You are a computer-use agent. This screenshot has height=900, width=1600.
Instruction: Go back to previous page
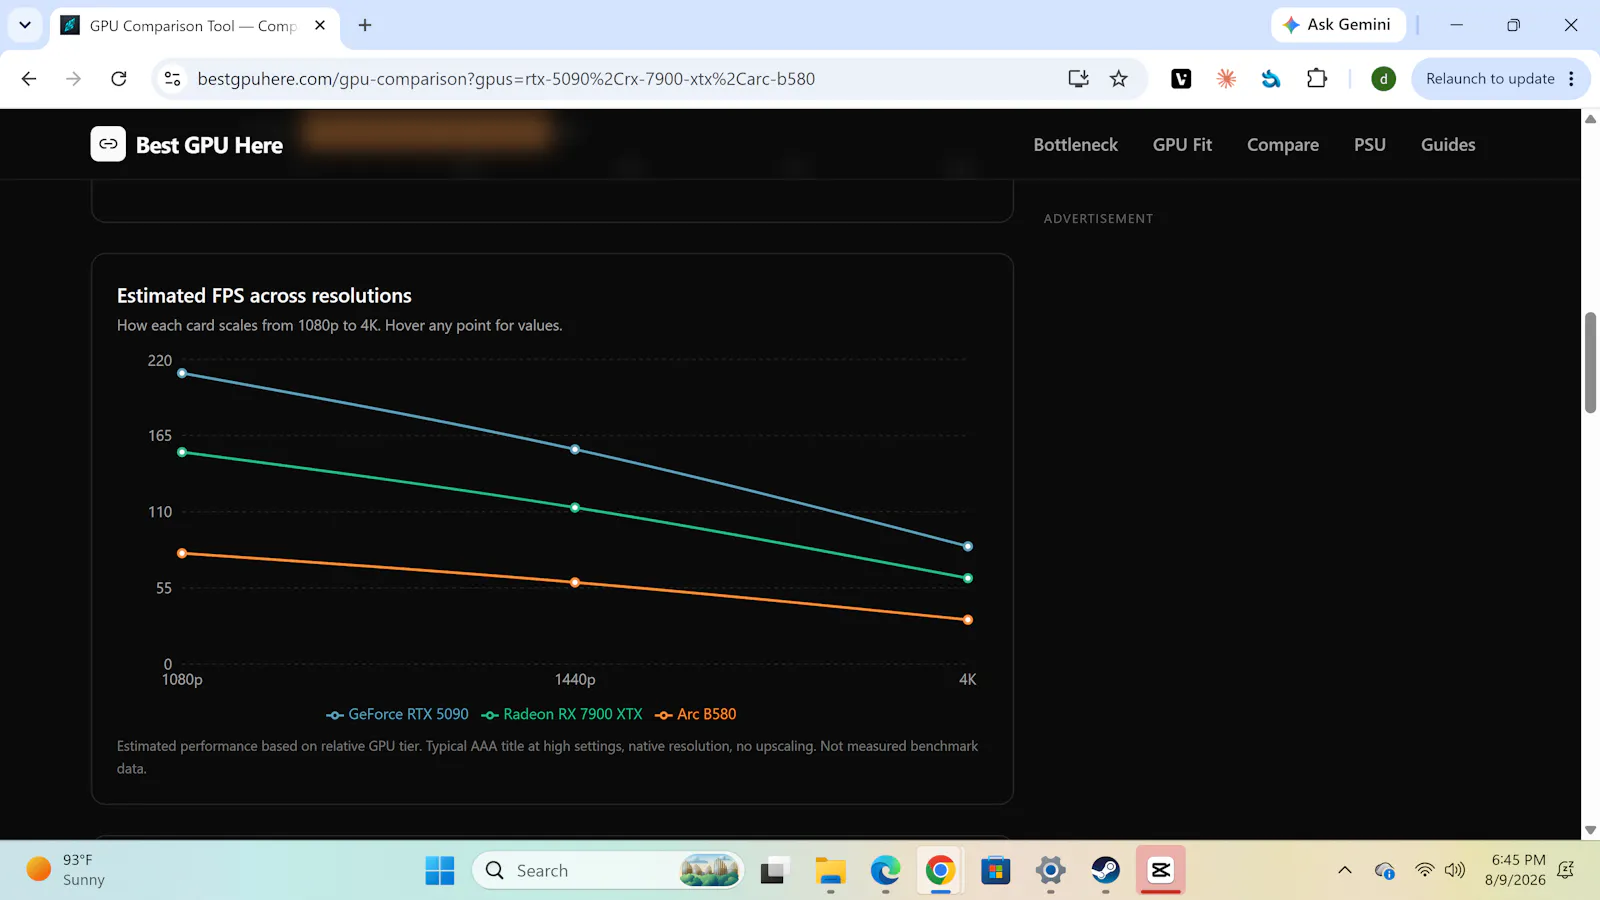tap(29, 79)
